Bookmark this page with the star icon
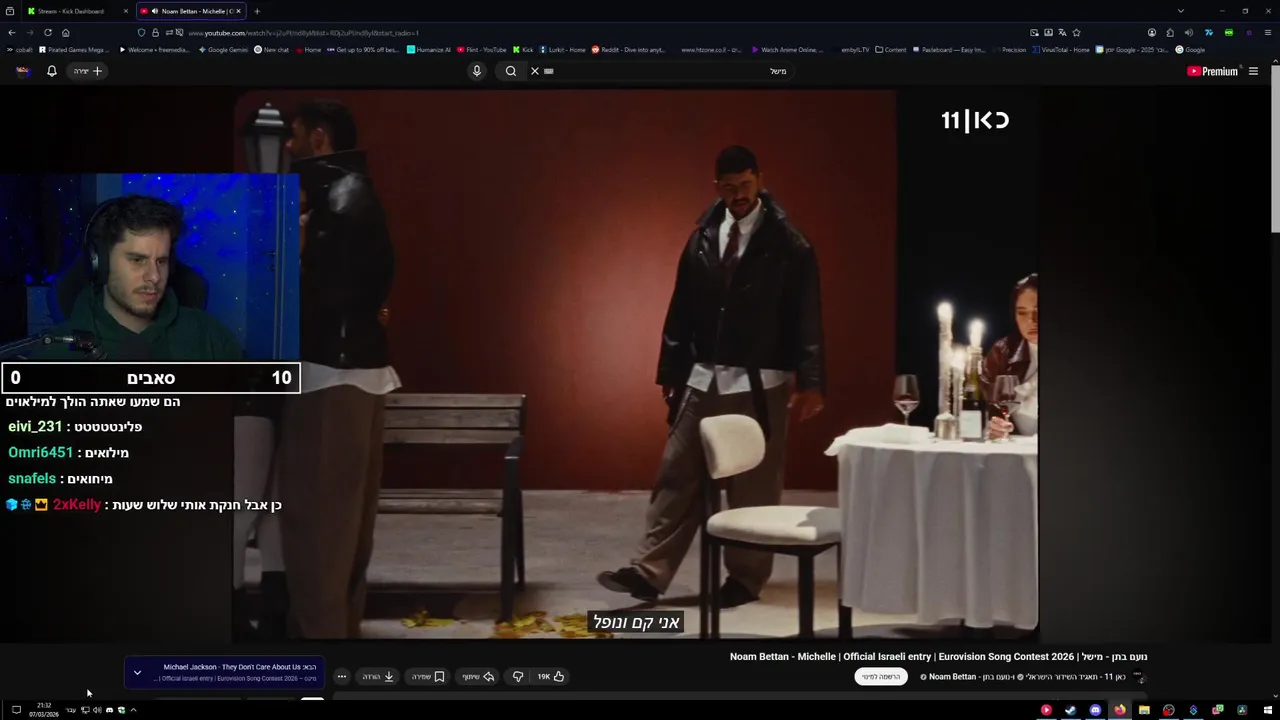Viewport: 1280px width, 720px height. (x=1076, y=32)
